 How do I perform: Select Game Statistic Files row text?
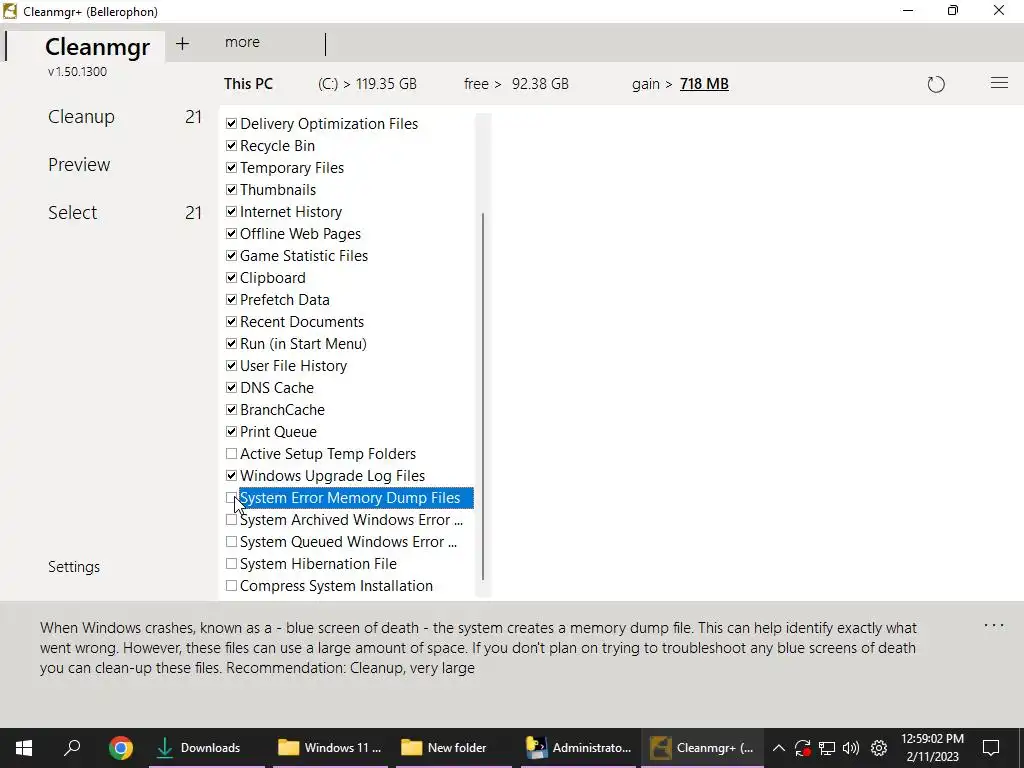[304, 256]
